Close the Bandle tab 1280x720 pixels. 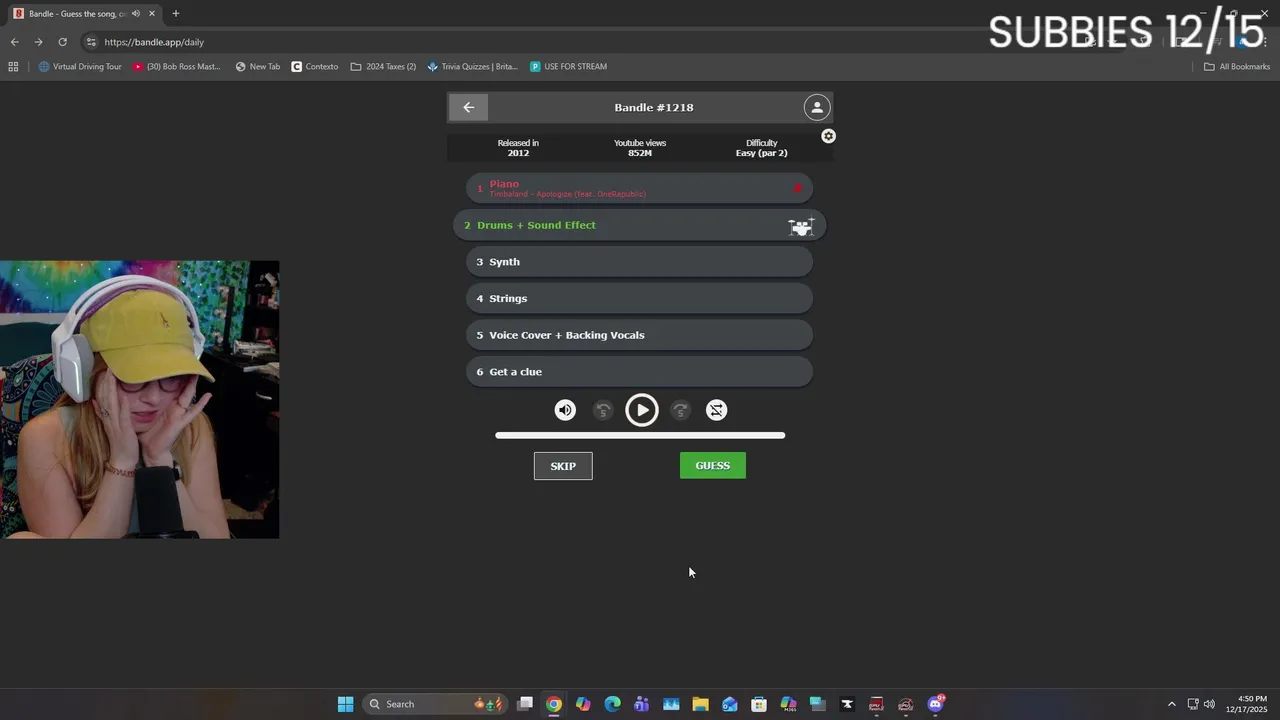point(152,14)
